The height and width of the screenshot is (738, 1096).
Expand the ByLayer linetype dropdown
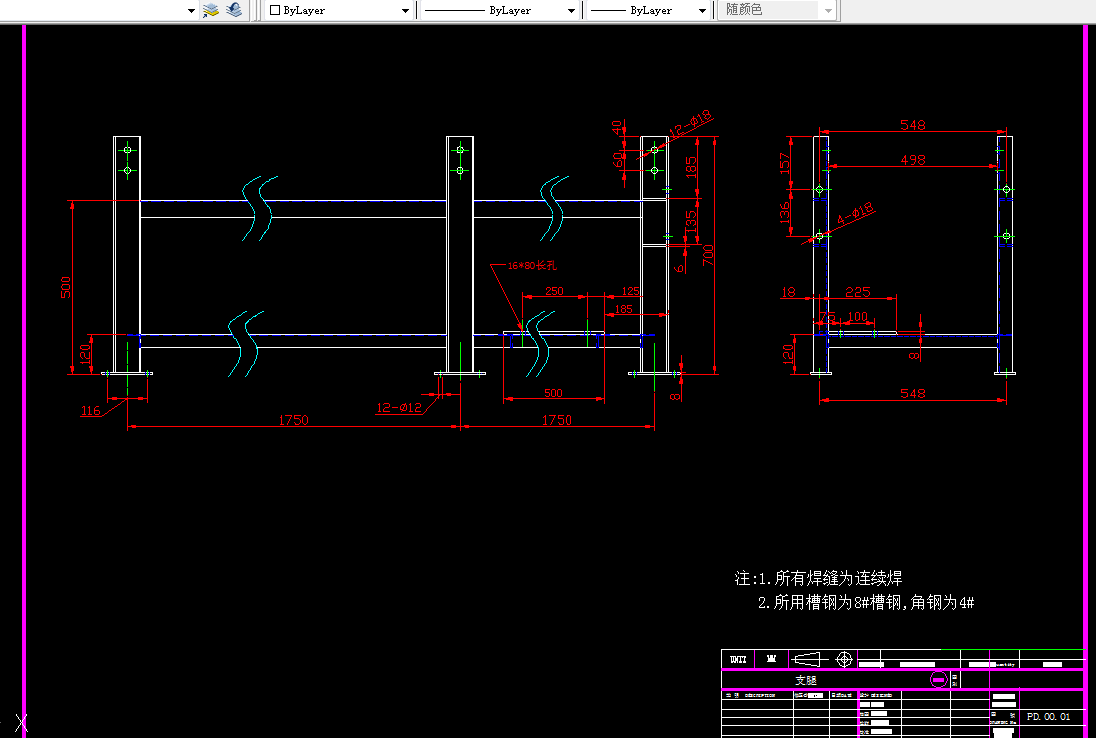570,10
